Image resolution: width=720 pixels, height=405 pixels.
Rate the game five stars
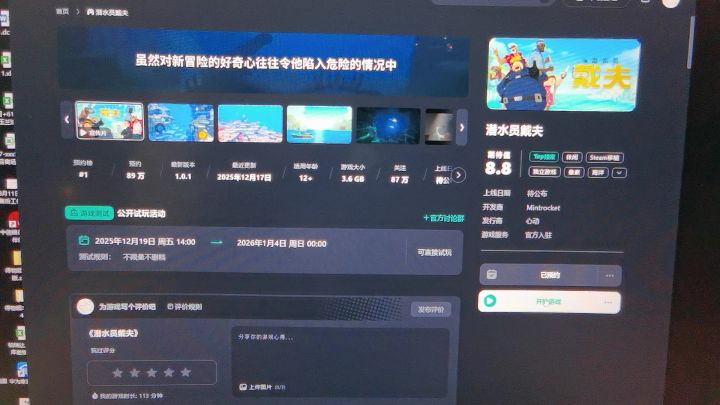click(x=186, y=372)
